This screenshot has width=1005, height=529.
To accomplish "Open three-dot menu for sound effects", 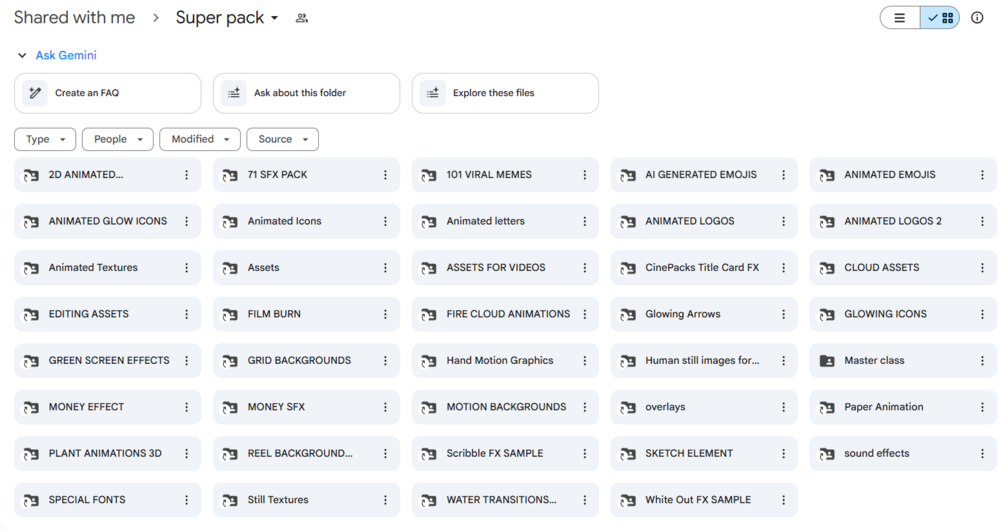I will pos(982,453).
